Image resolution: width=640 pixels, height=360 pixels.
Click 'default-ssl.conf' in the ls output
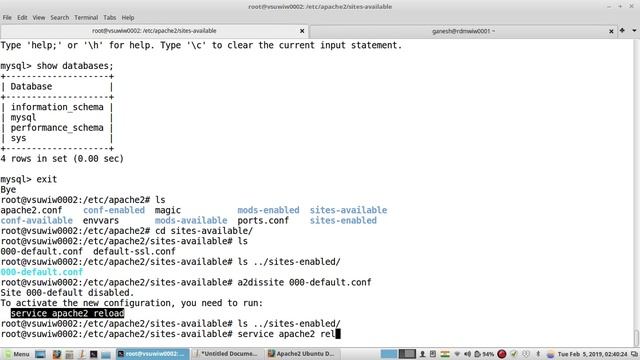(x=134, y=251)
